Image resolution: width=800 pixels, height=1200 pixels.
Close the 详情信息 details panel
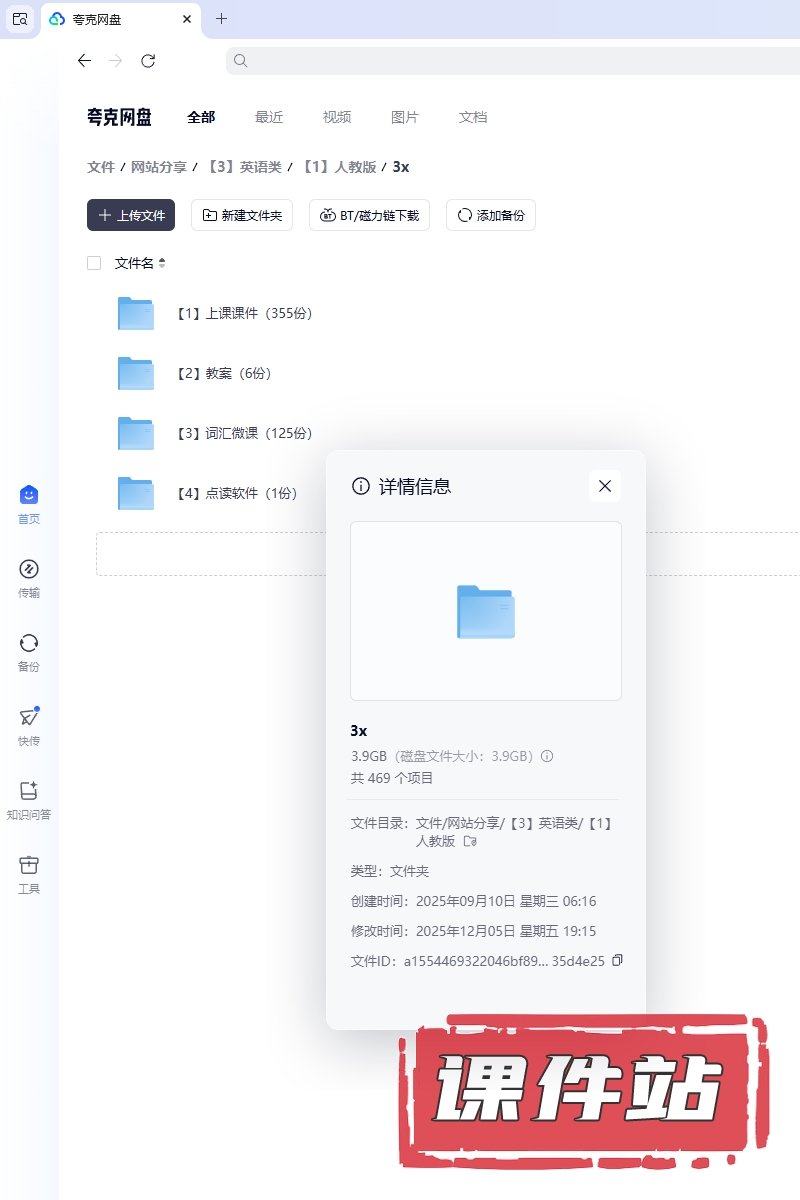pyautogui.click(x=604, y=486)
